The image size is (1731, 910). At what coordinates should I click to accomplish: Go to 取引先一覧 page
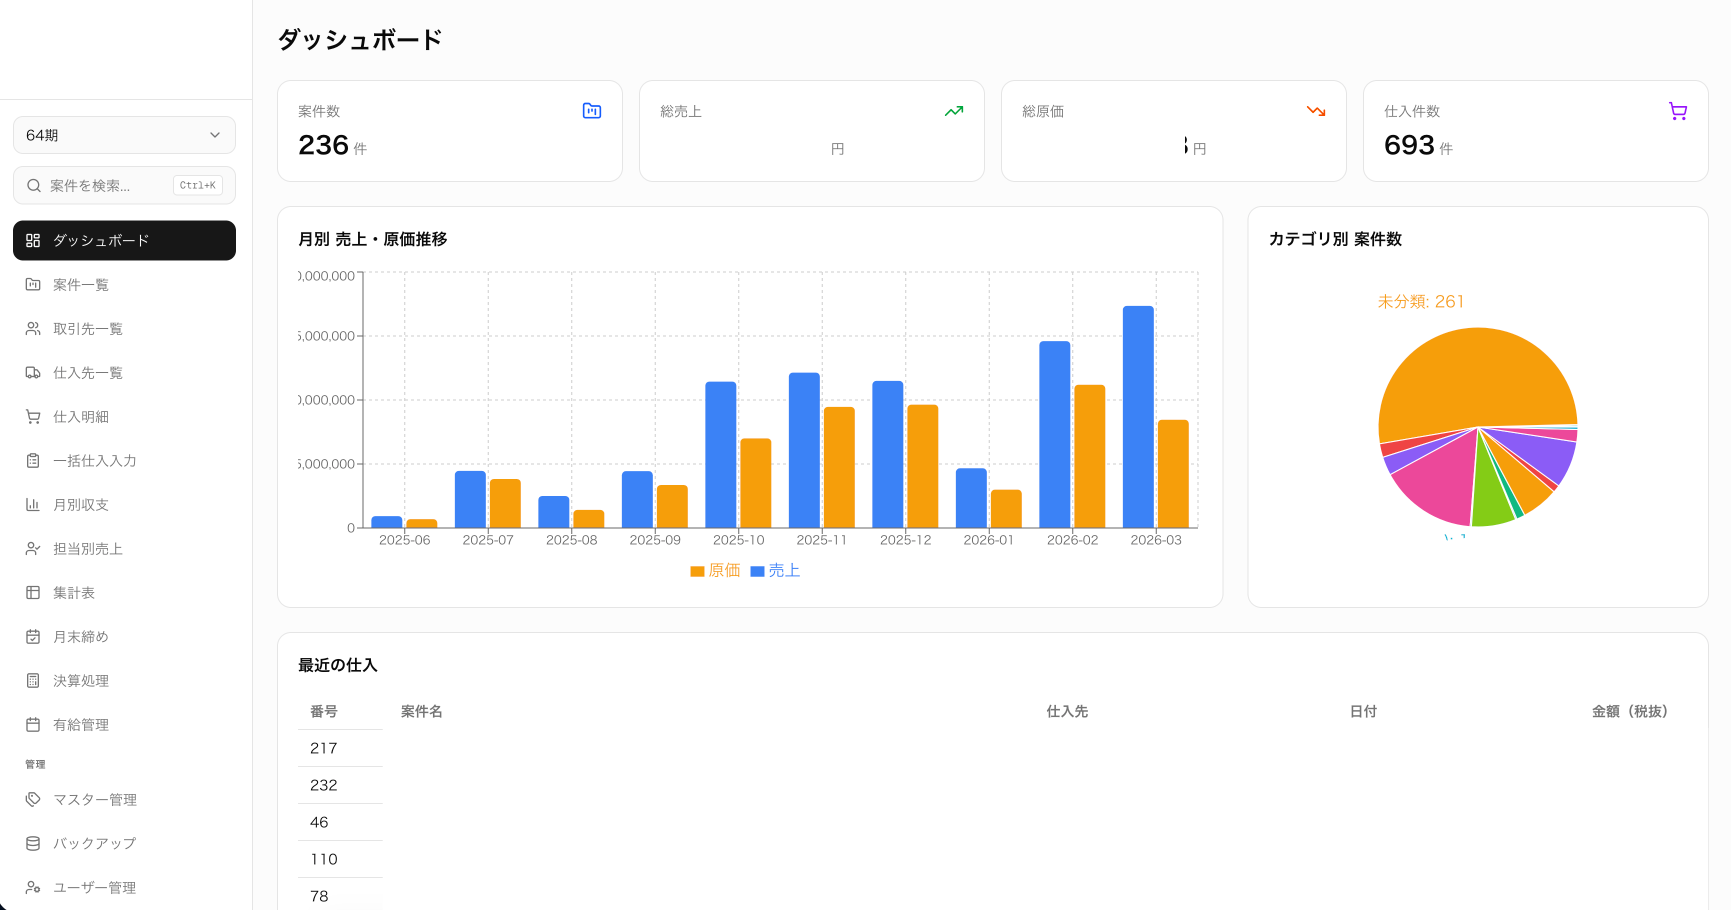point(124,328)
